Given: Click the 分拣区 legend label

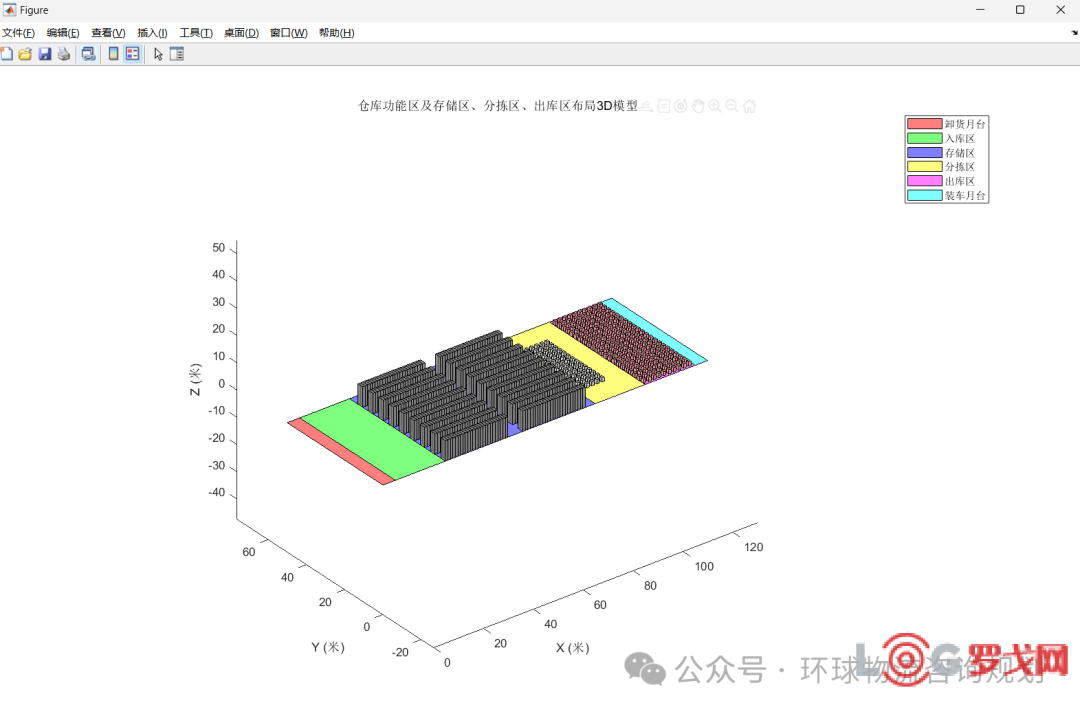Looking at the screenshot, I should (x=959, y=167).
